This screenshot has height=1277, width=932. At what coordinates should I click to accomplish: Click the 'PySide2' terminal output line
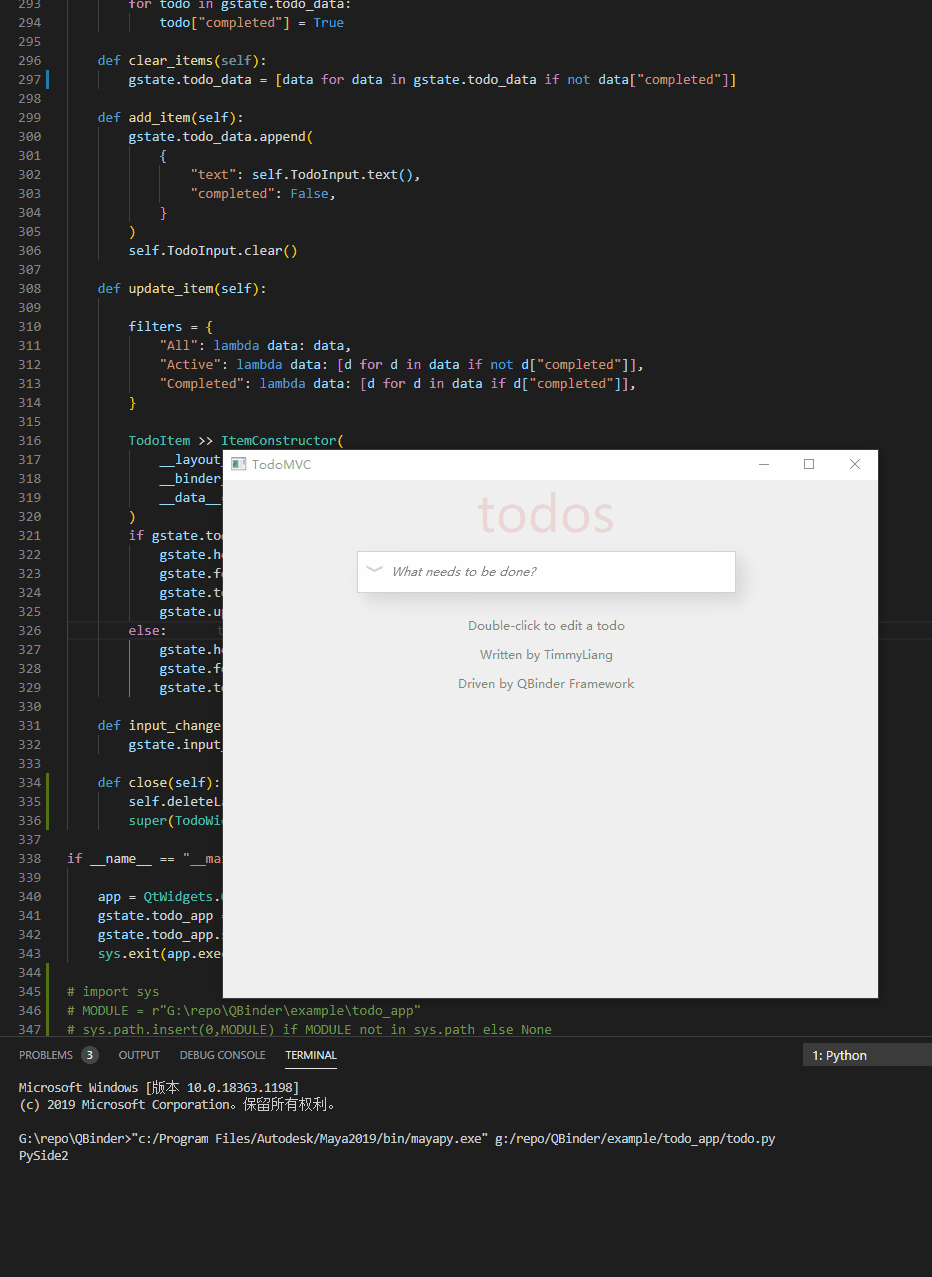[44, 1155]
